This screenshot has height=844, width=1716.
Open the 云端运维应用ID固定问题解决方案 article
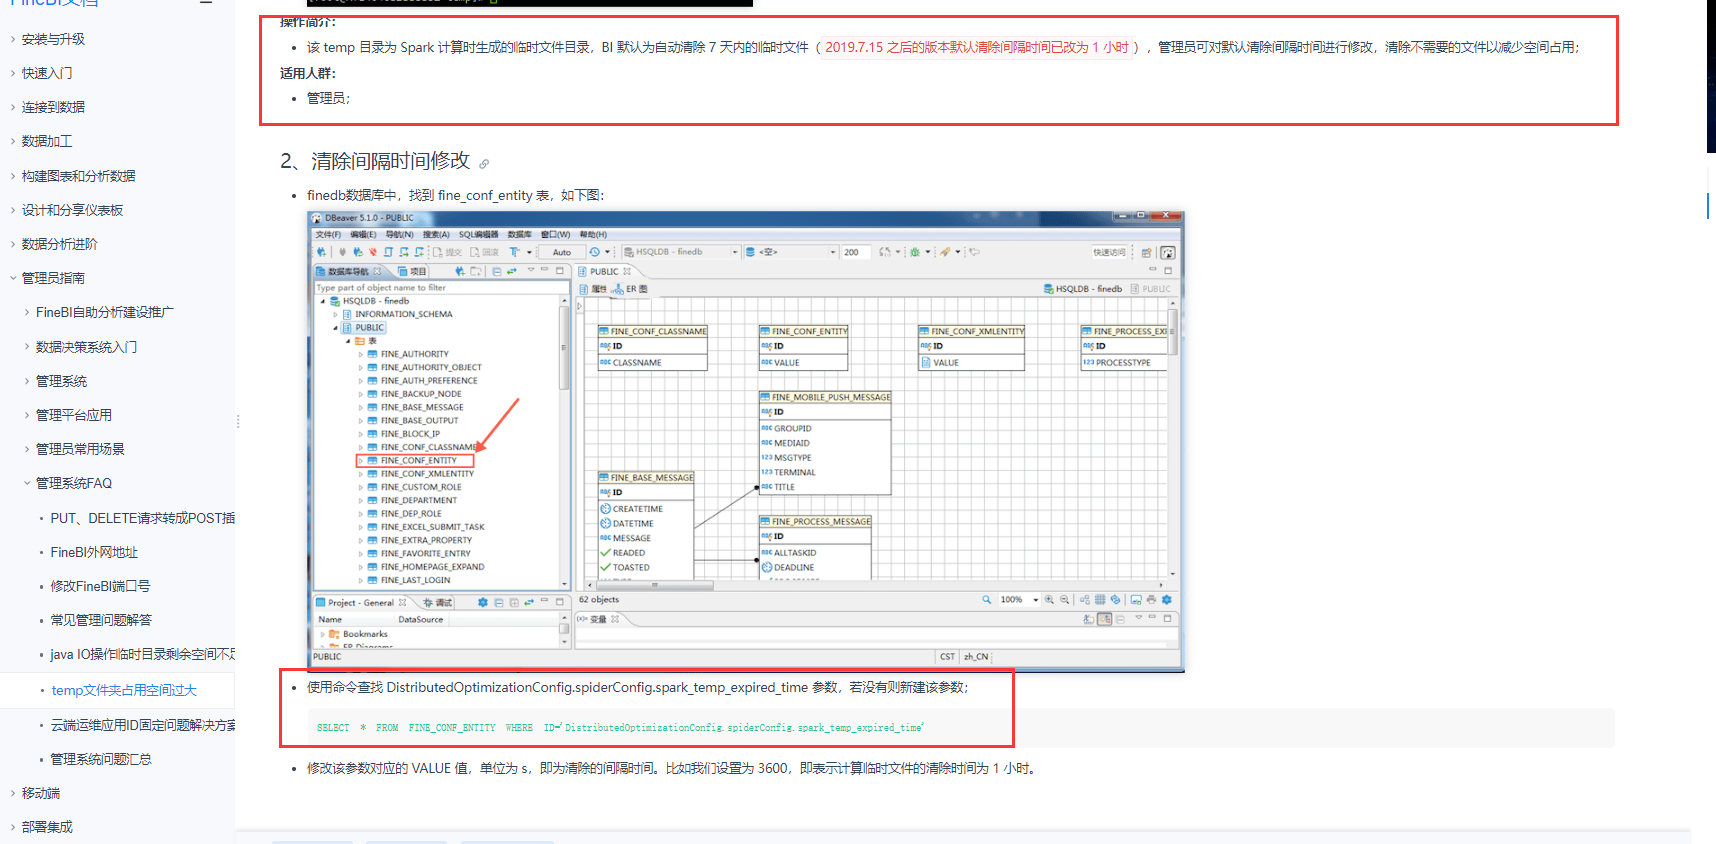(143, 725)
